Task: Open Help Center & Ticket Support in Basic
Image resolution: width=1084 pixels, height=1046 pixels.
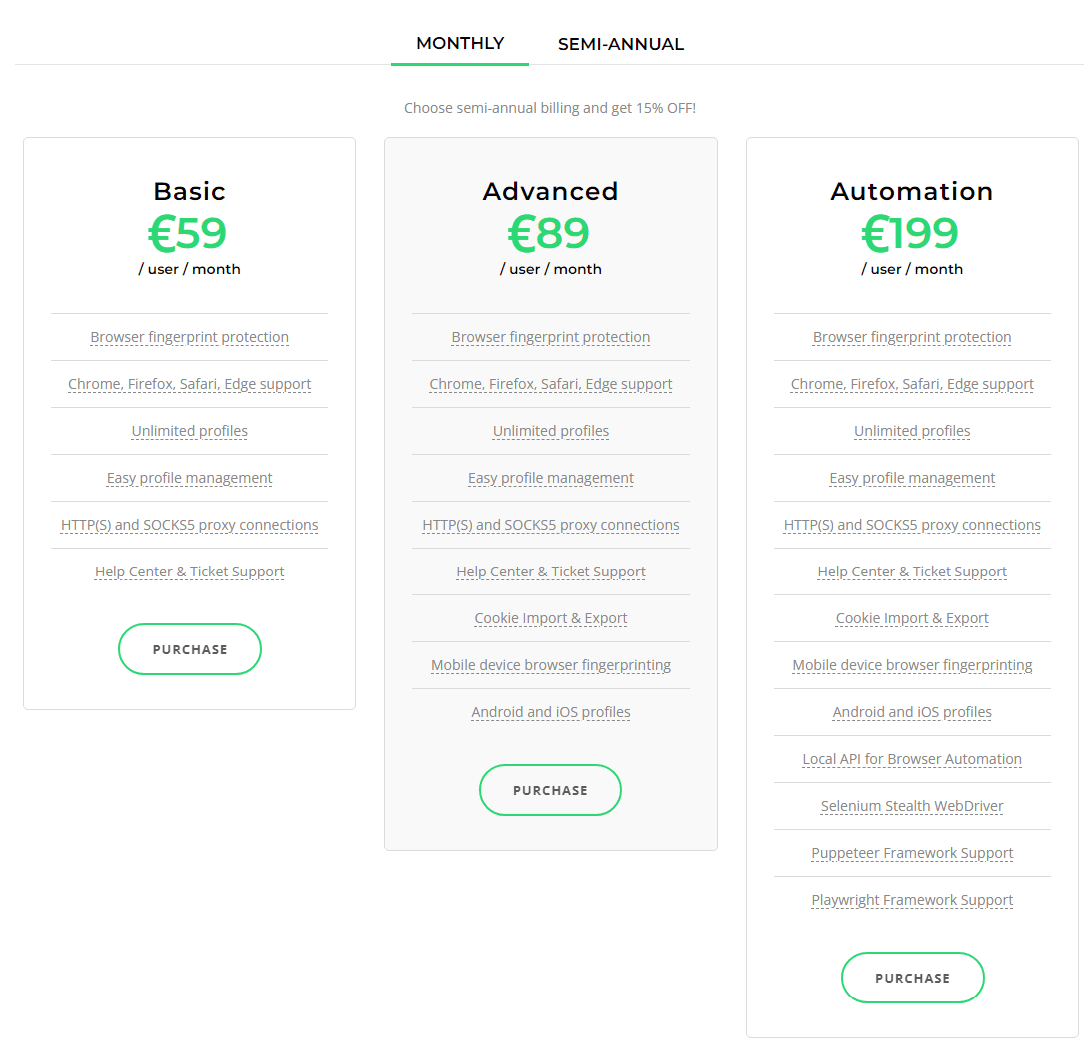Action: 189,571
